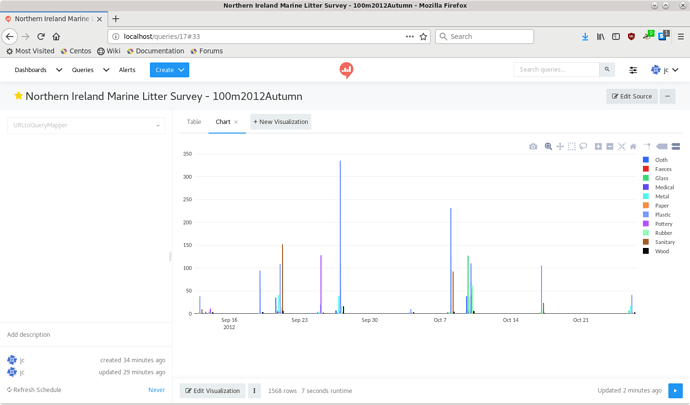Select the chart Zoom tool
The width and height of the screenshot is (690, 405).
click(548, 147)
